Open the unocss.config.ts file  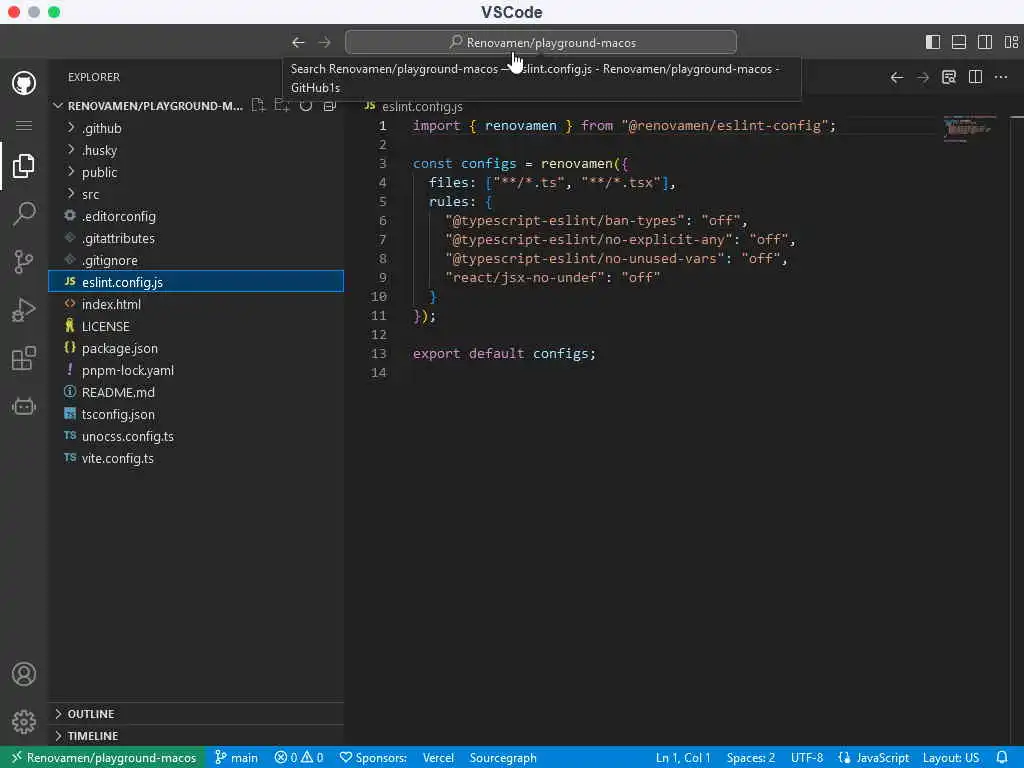(x=196, y=436)
